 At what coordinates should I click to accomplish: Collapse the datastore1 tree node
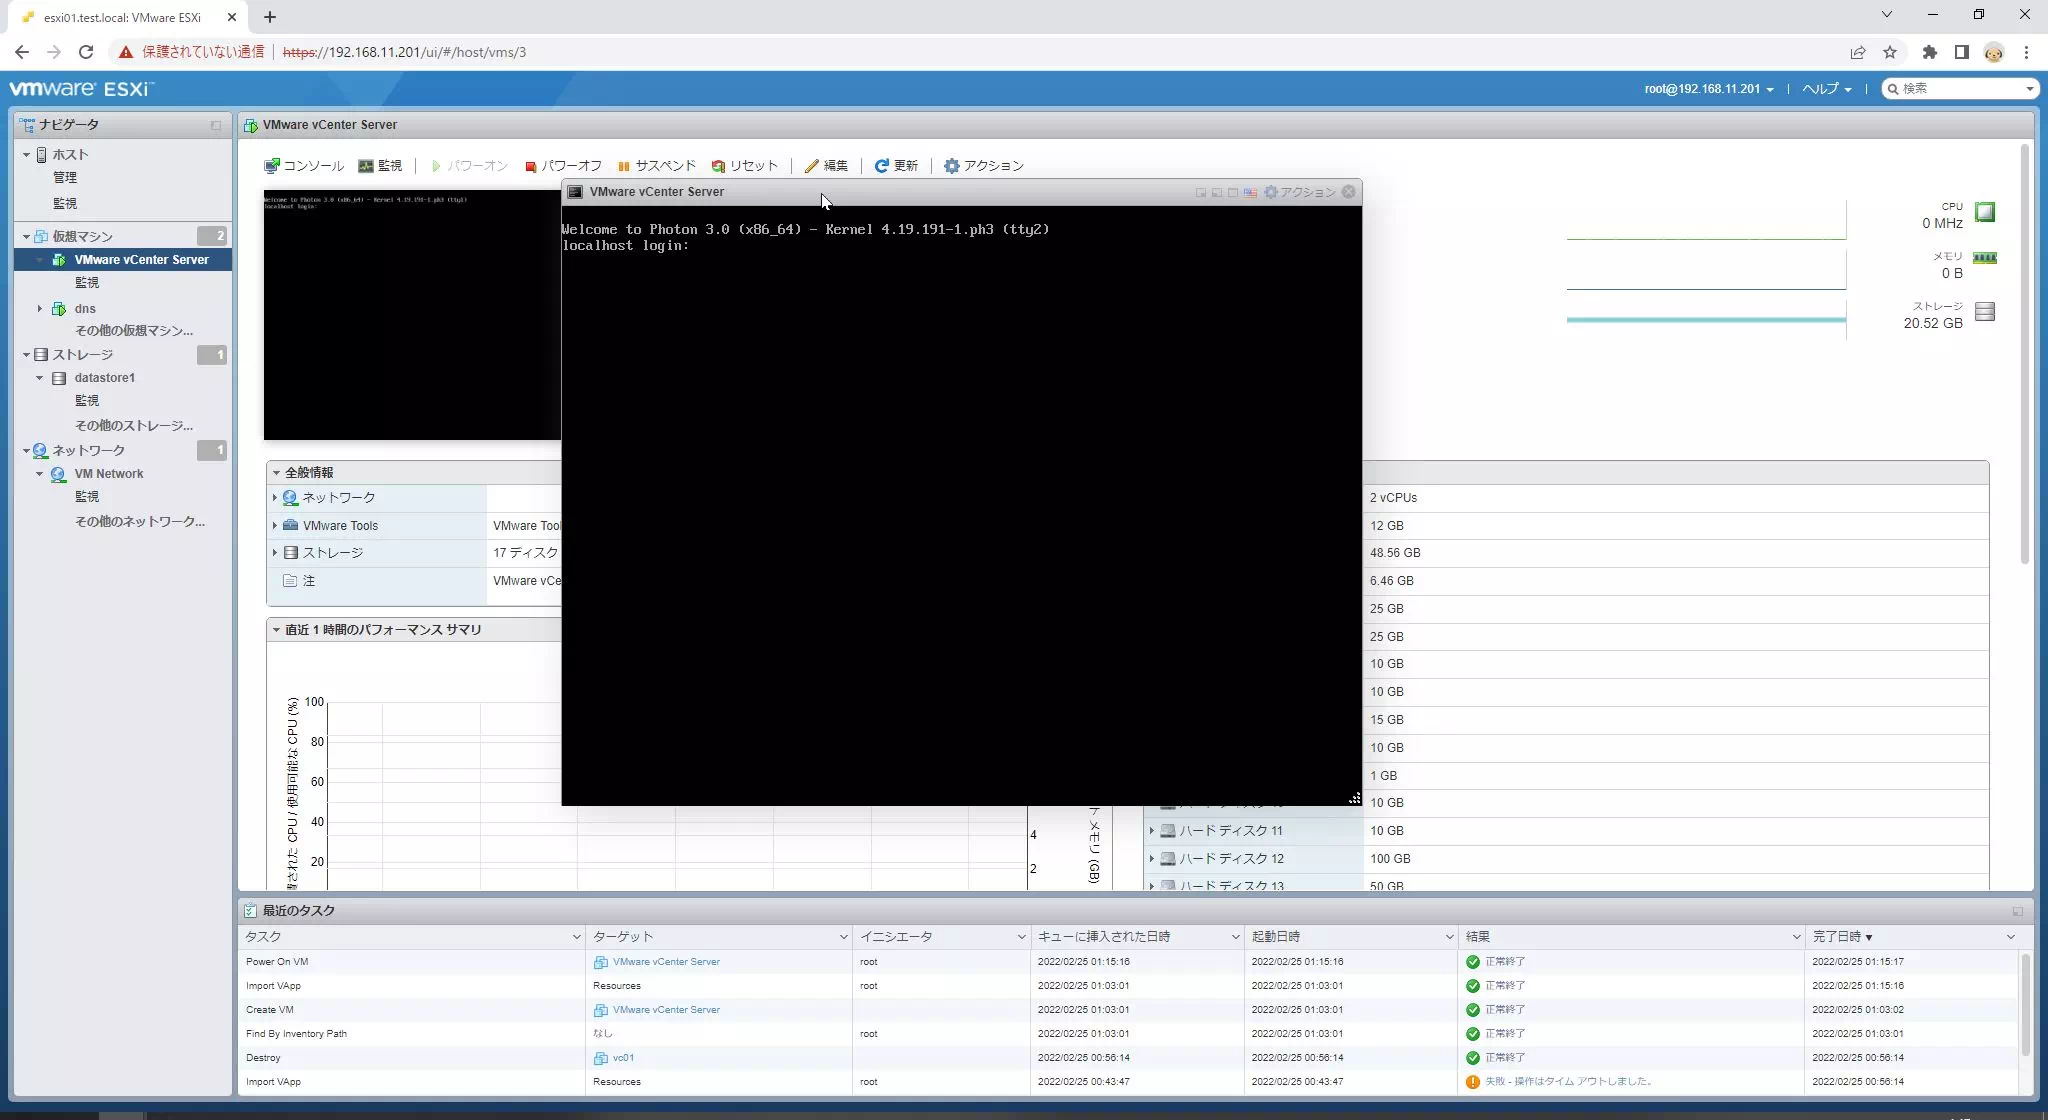point(40,378)
